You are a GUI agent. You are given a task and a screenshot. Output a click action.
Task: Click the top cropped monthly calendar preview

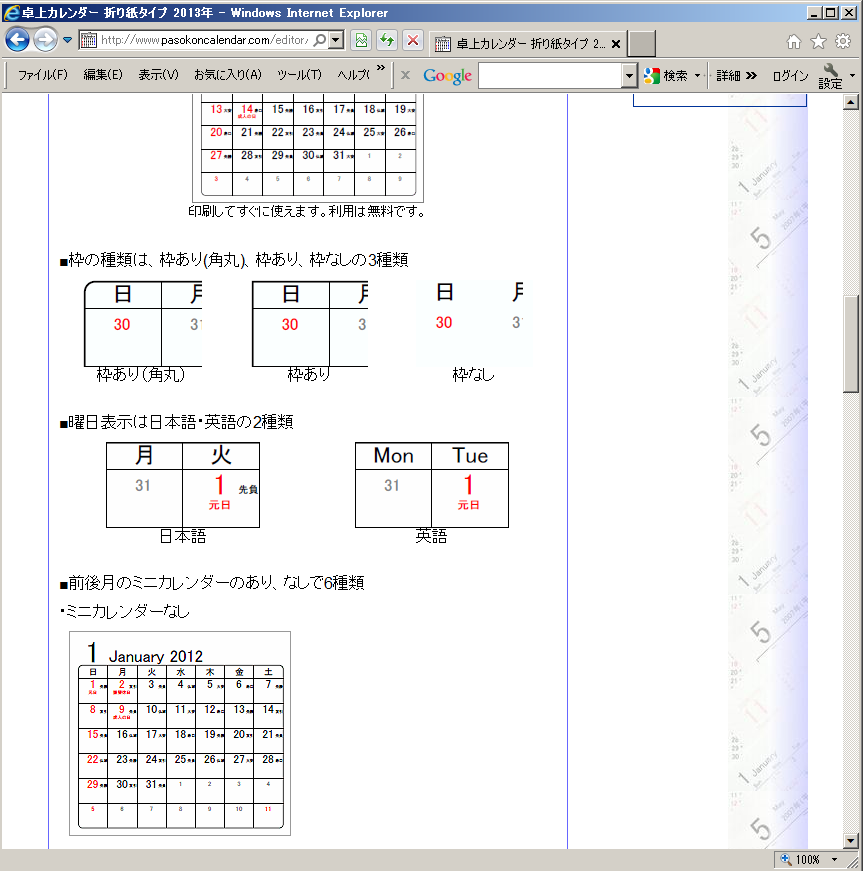click(308, 148)
